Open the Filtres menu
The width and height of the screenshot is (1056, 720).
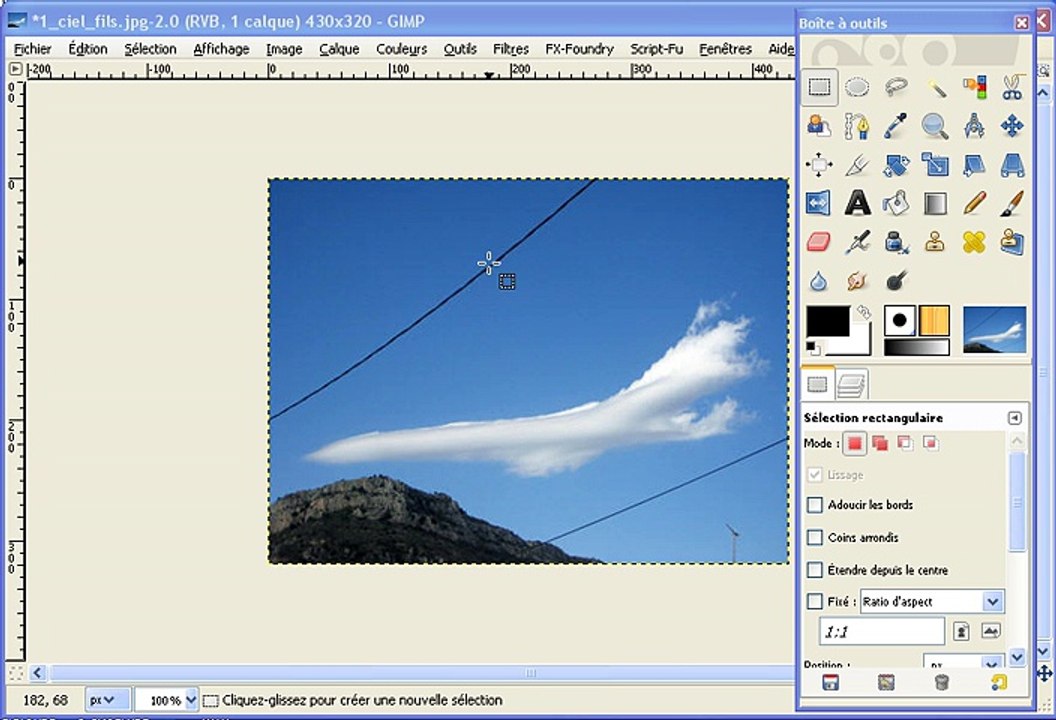coord(510,49)
